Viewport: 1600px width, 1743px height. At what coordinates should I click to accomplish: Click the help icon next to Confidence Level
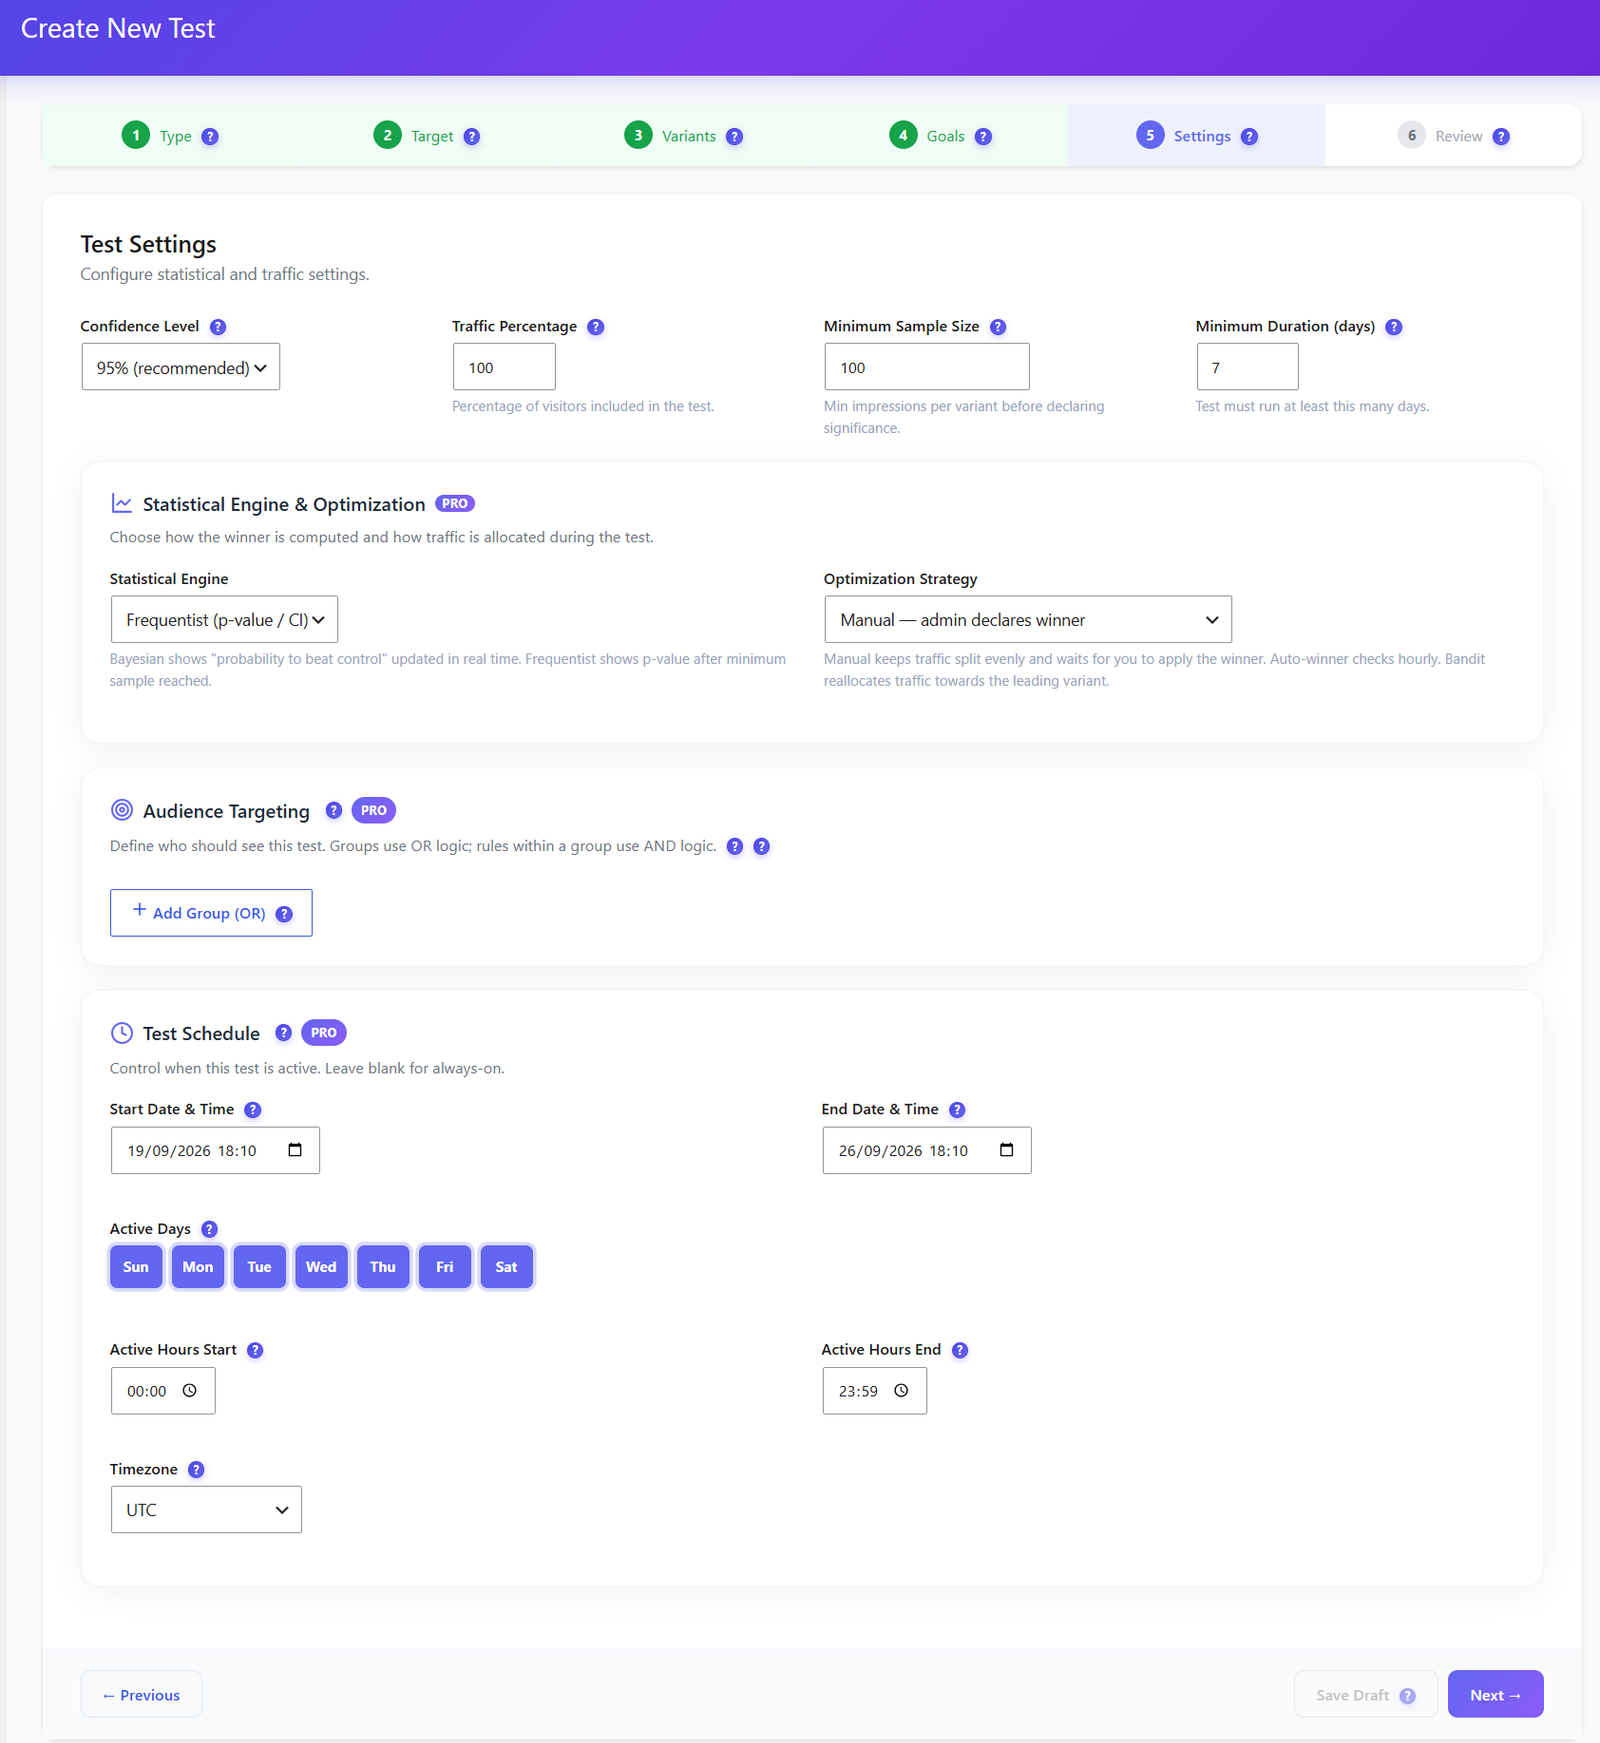(x=218, y=327)
